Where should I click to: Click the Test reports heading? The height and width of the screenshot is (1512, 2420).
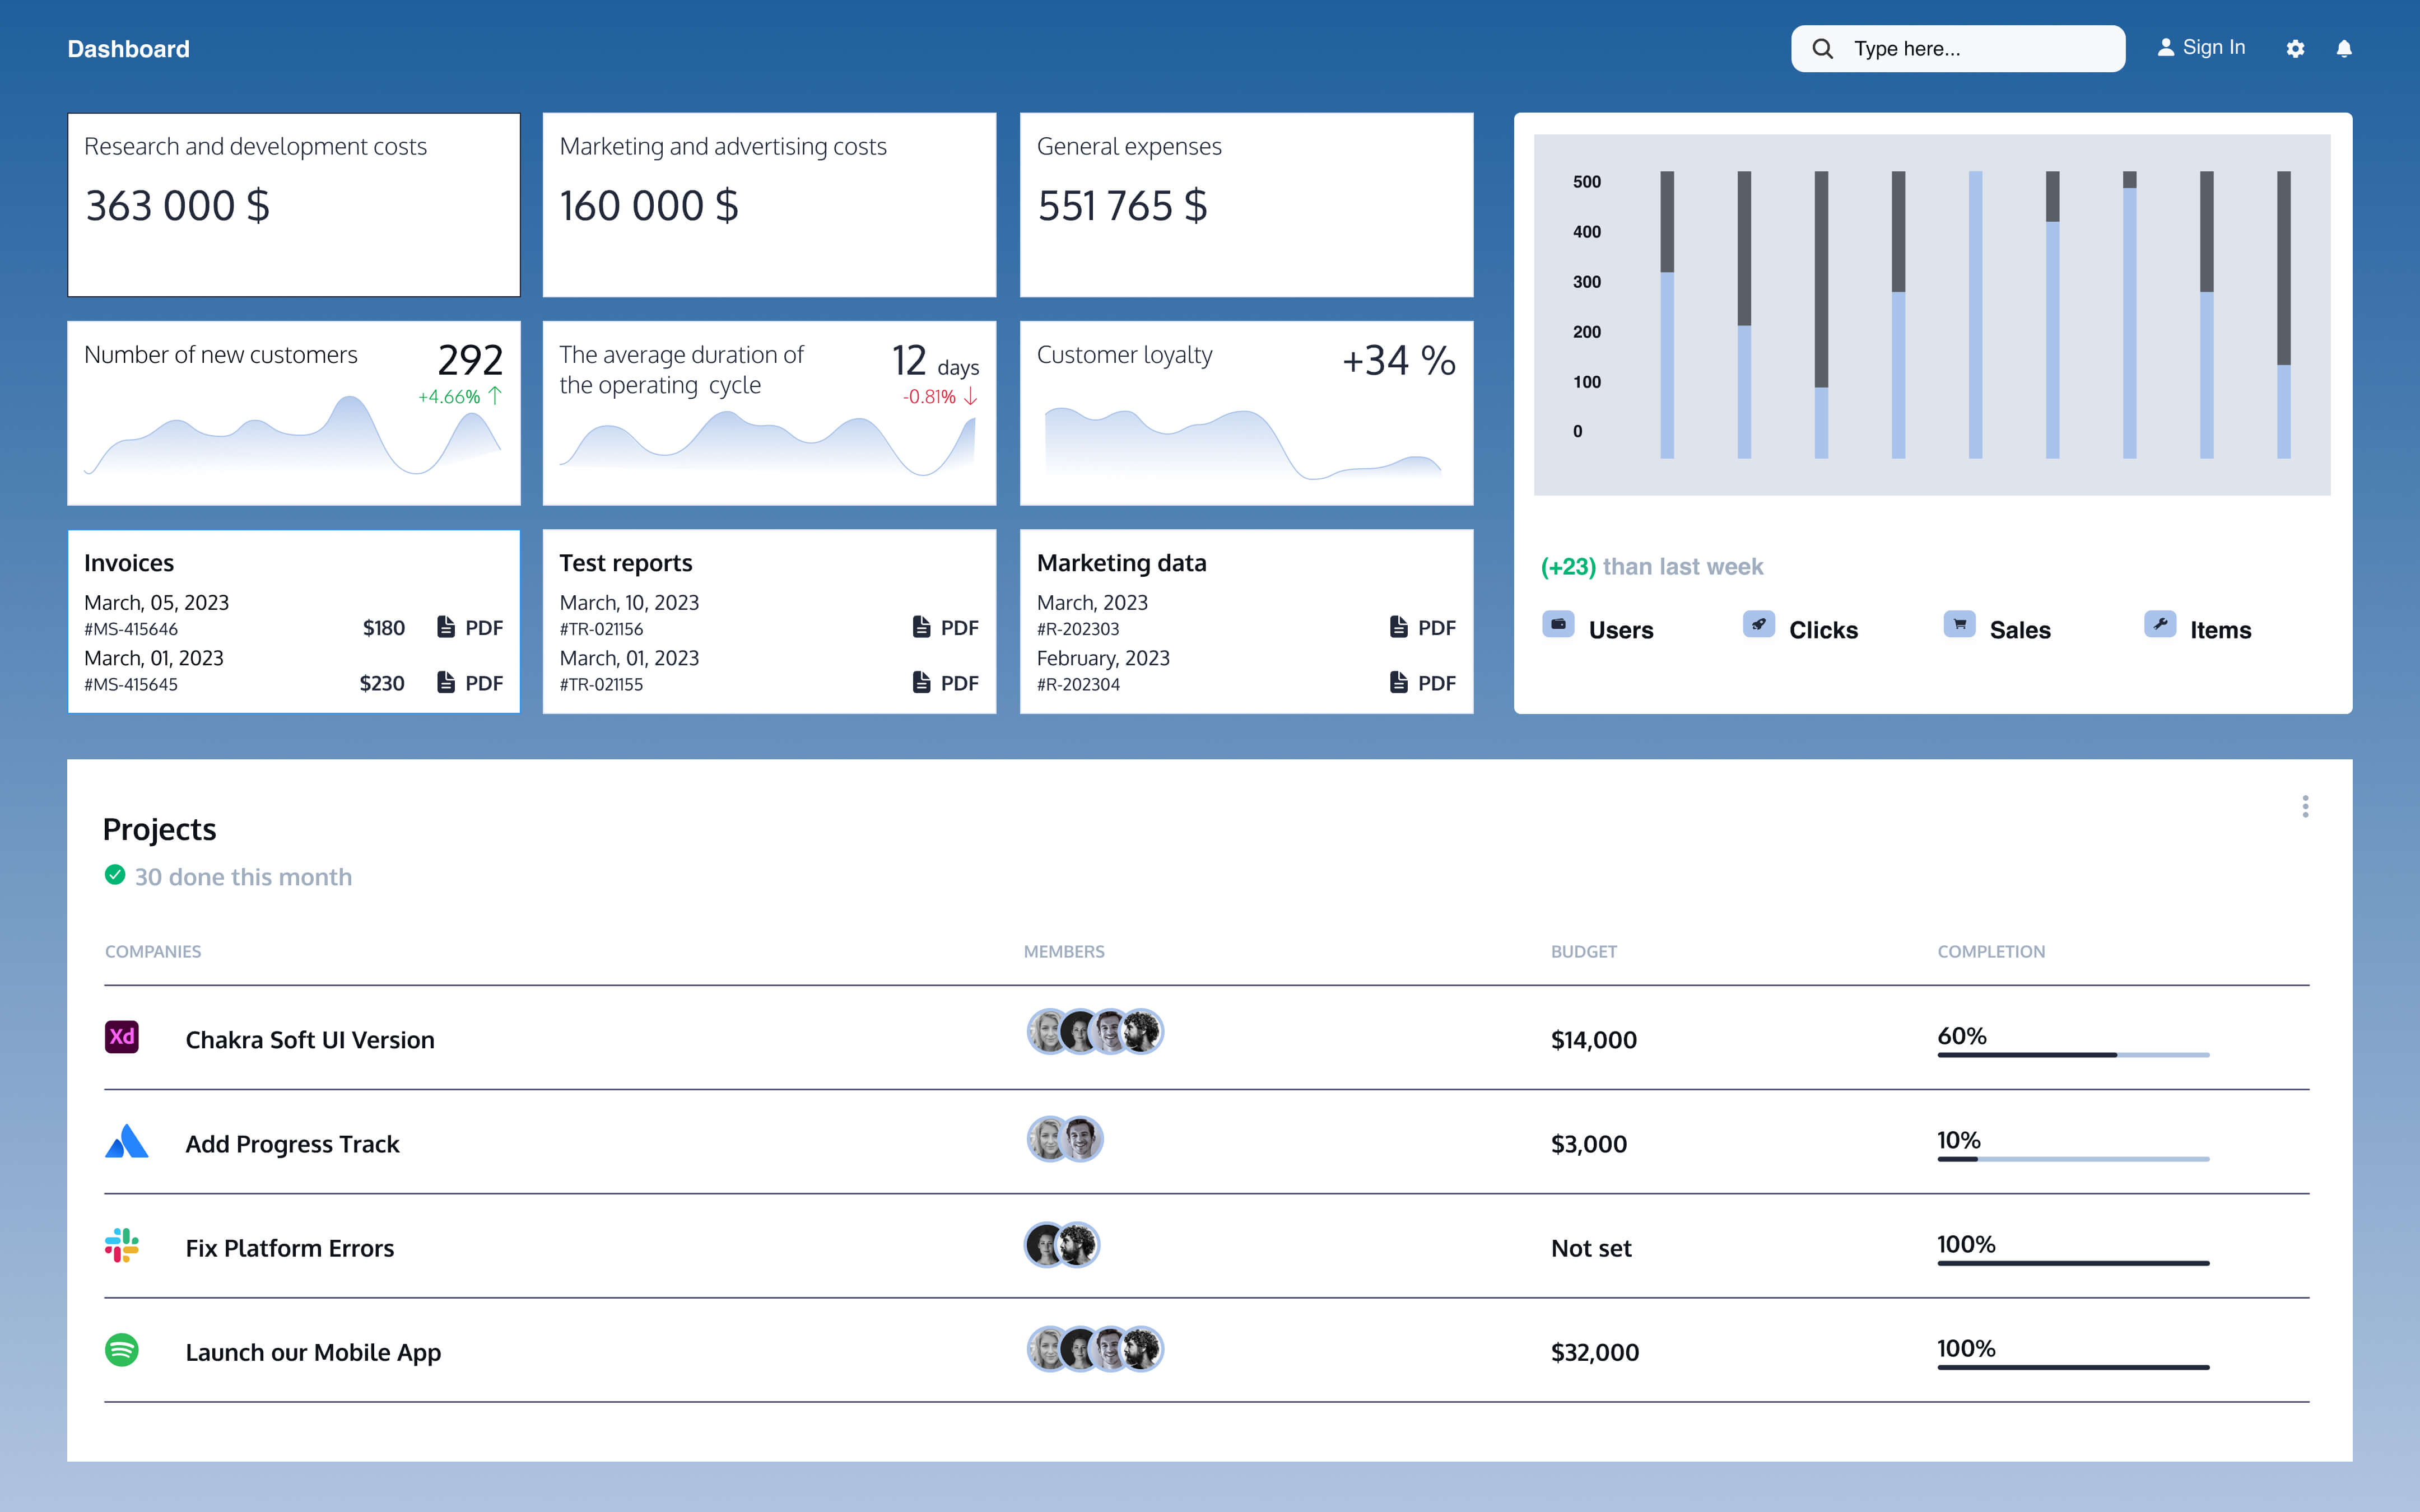[626, 563]
